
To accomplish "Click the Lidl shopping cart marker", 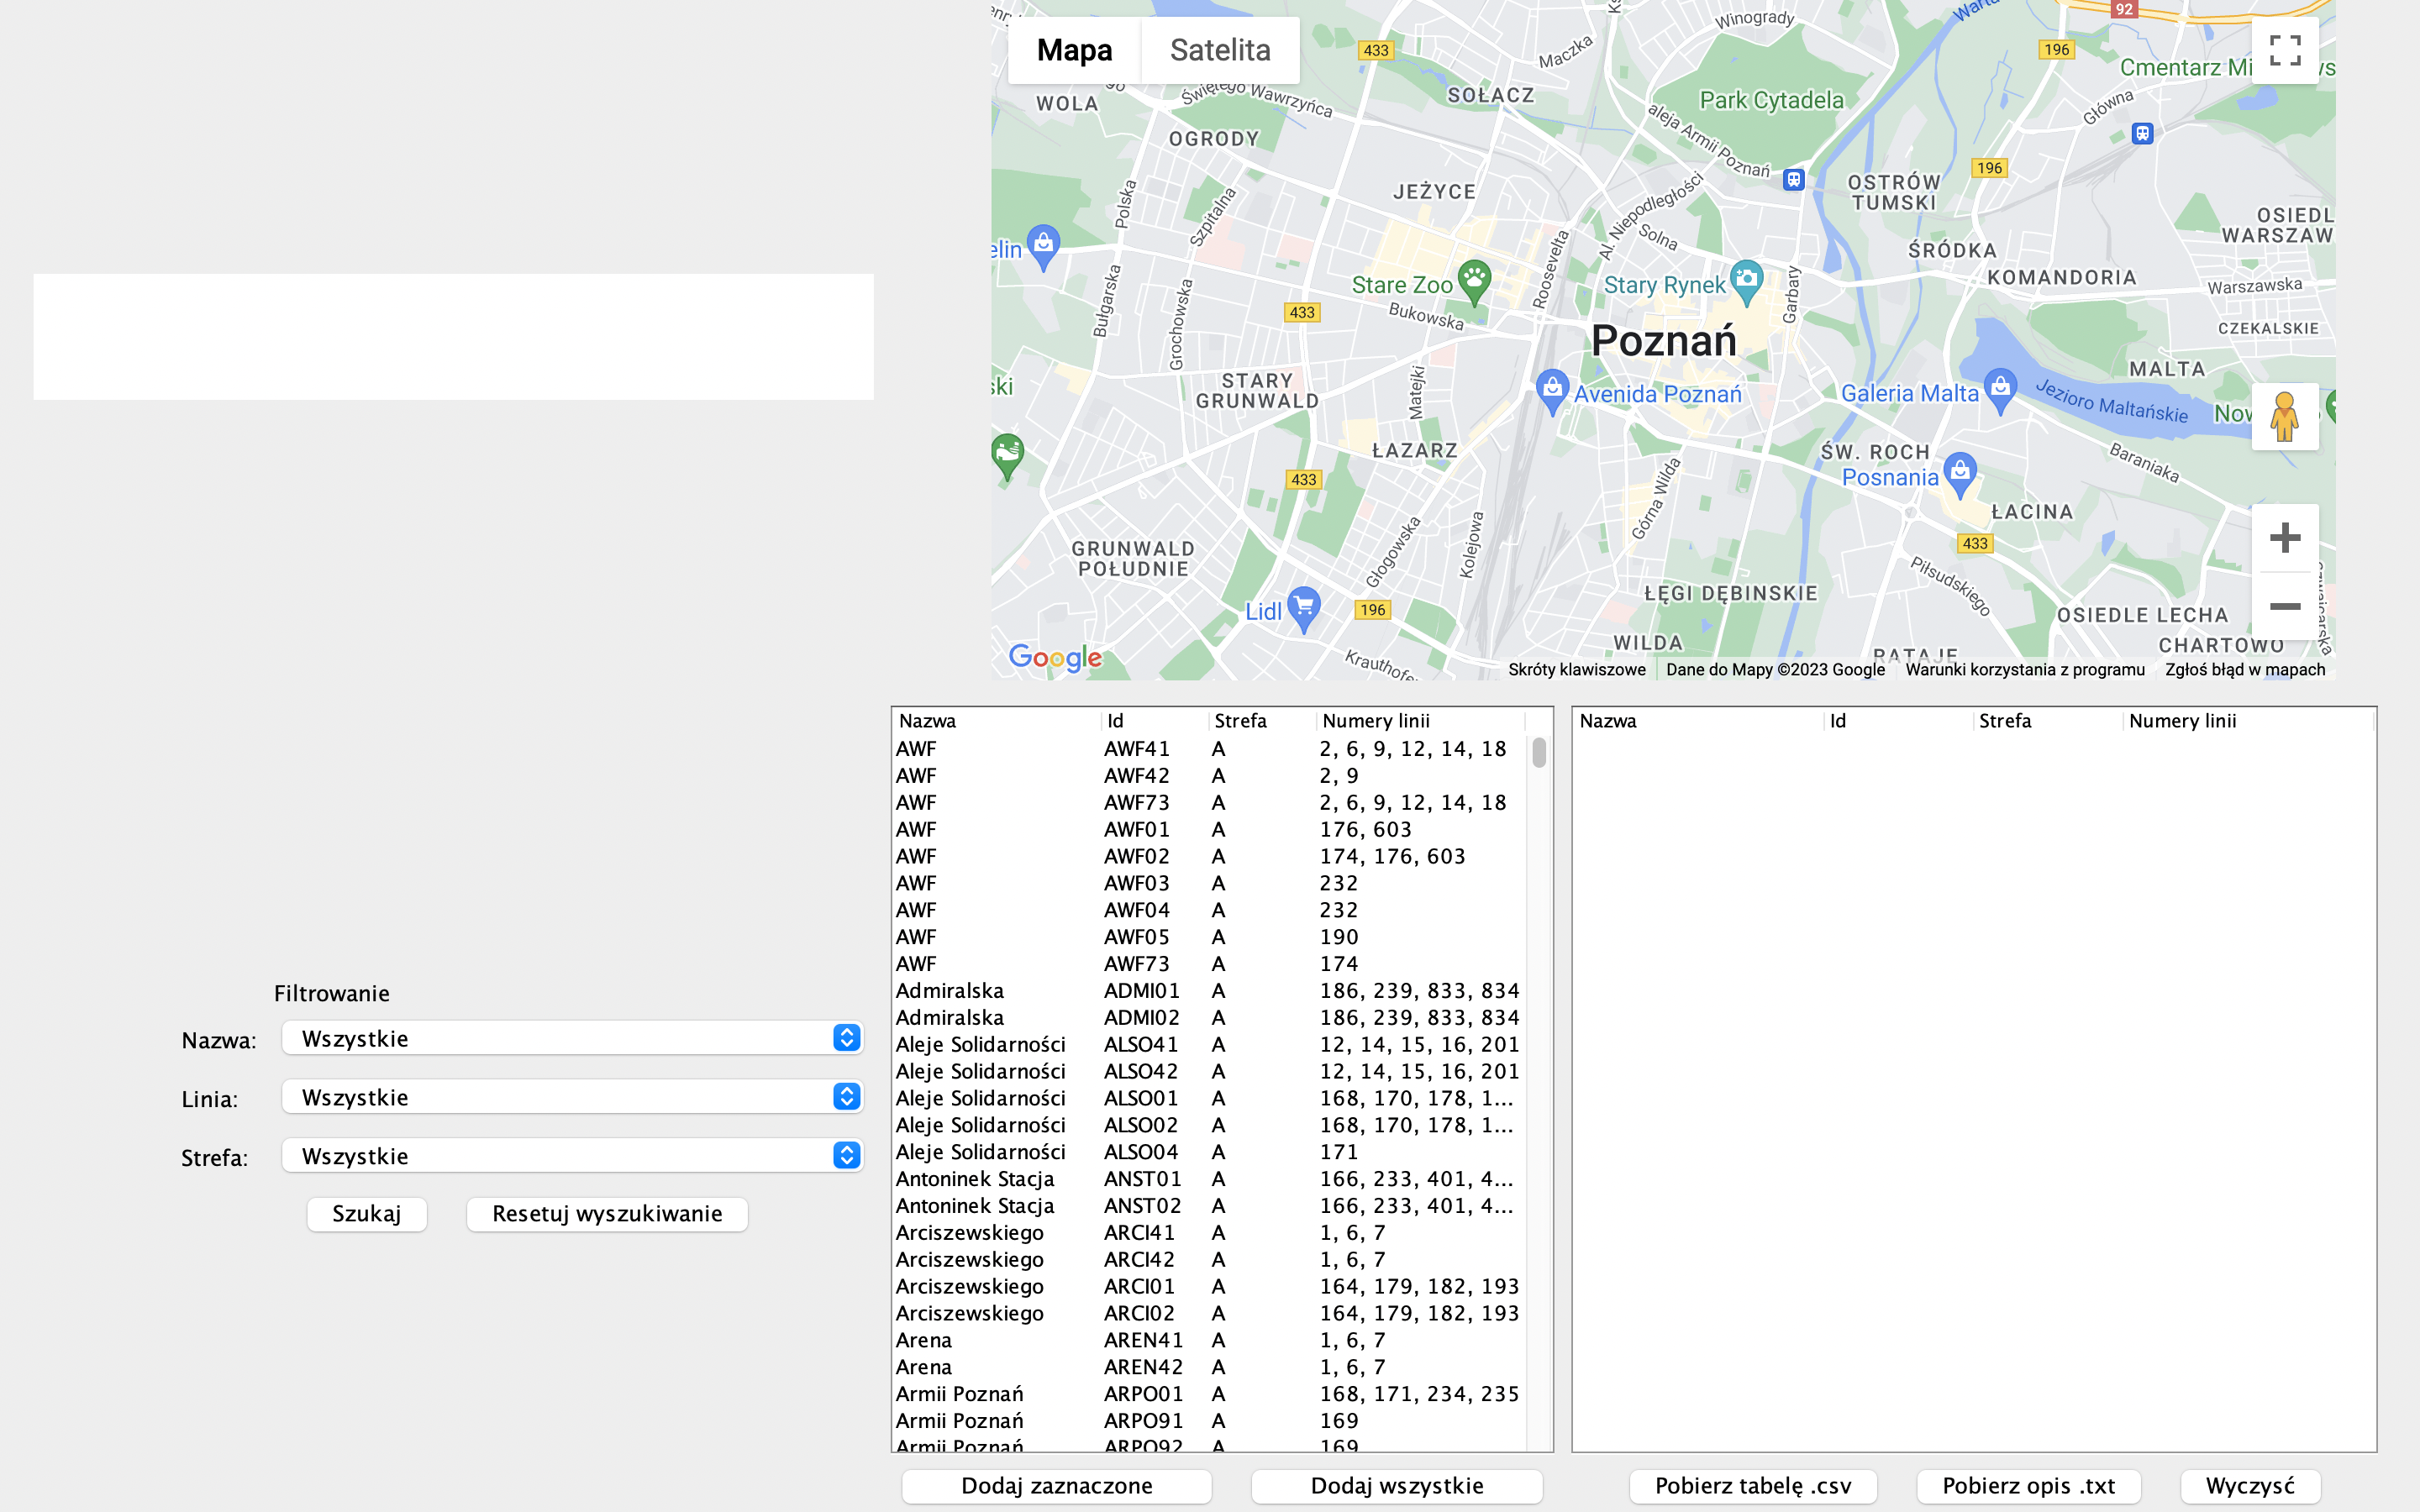I will [1303, 606].
